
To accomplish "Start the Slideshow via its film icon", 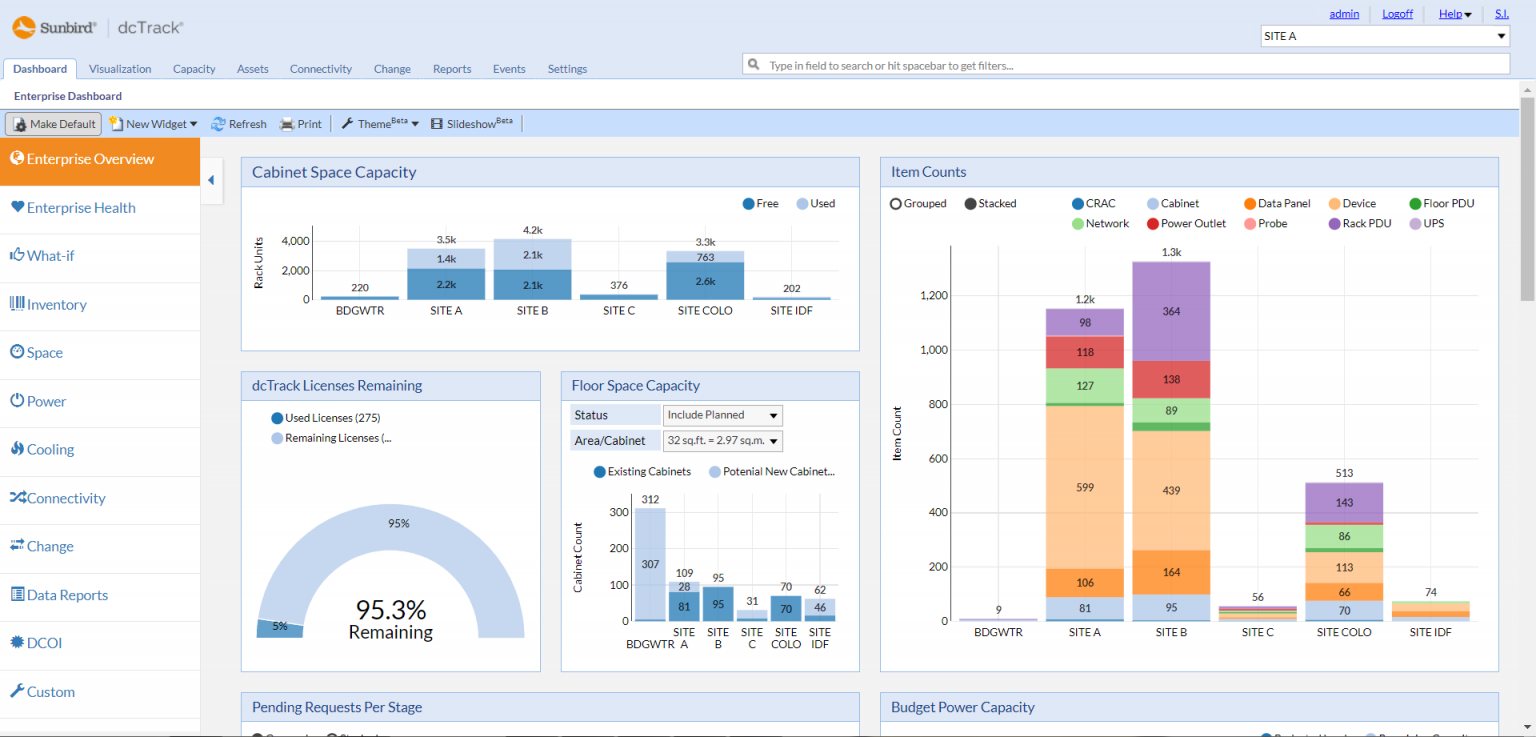I will click(437, 124).
